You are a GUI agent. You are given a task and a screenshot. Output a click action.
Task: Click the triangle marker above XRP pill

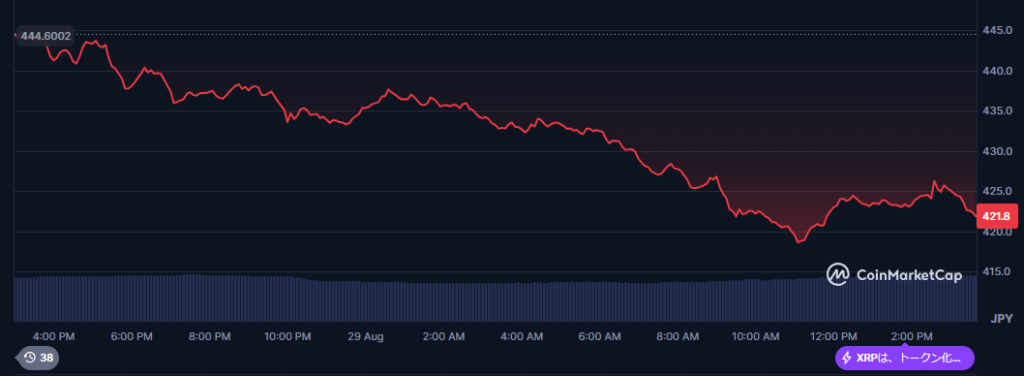tap(904, 344)
